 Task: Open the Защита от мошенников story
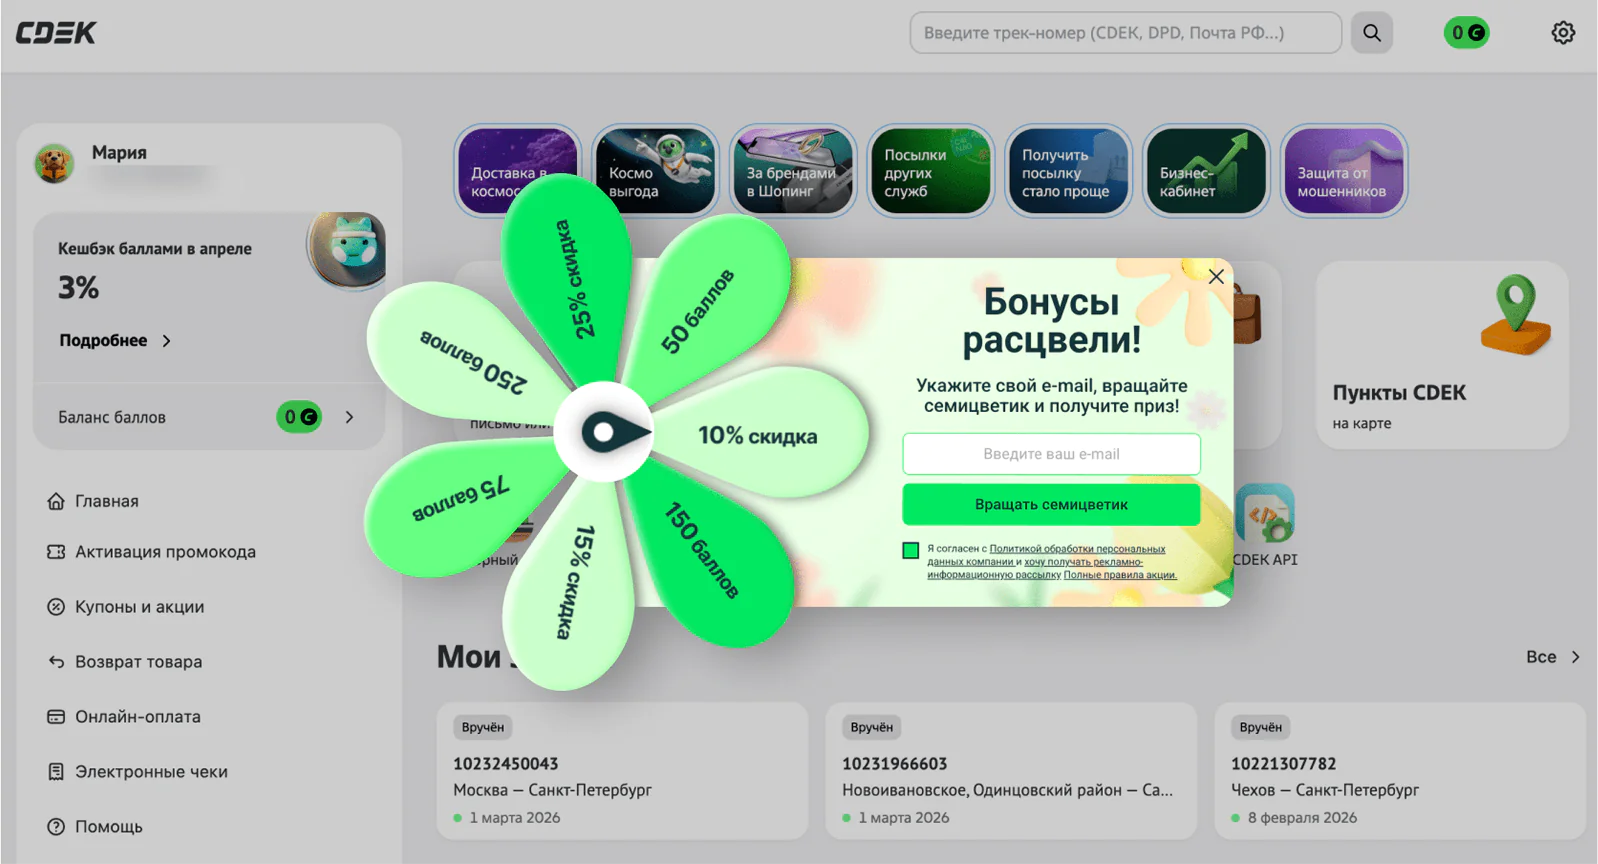[x=1343, y=170]
